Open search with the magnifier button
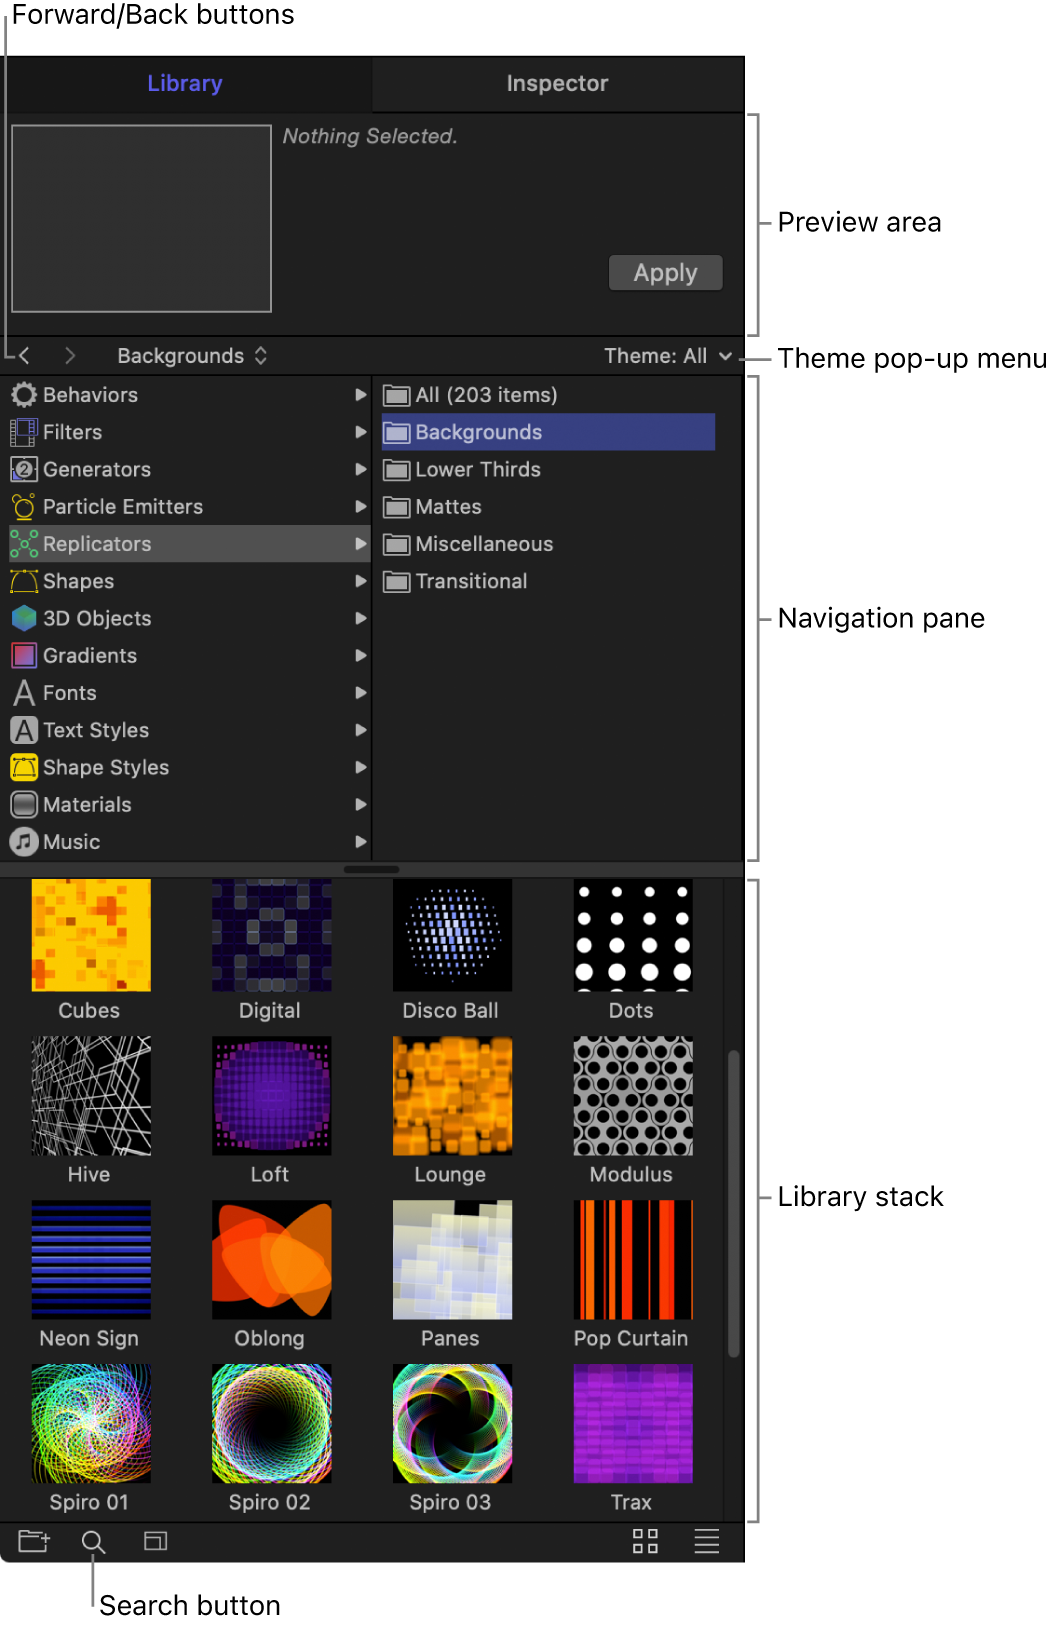1060x1634 pixels. click(93, 1542)
